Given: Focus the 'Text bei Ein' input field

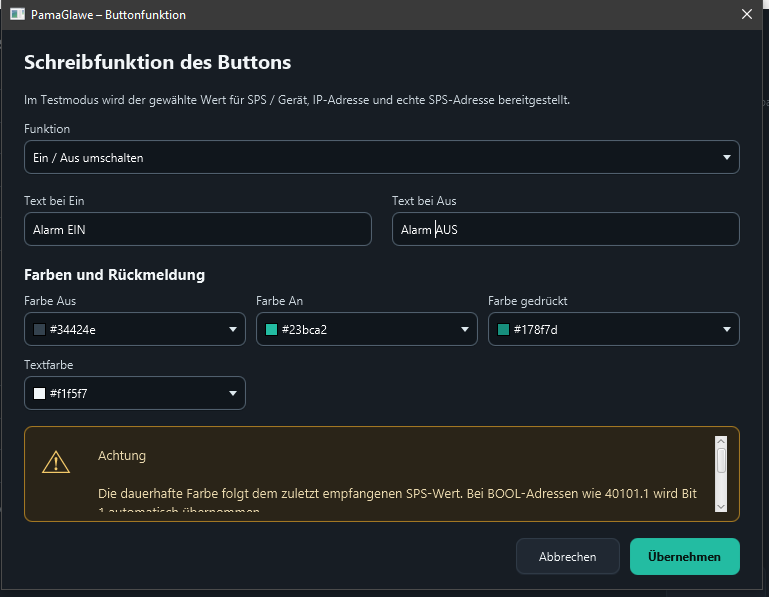Looking at the screenshot, I should point(198,229).
